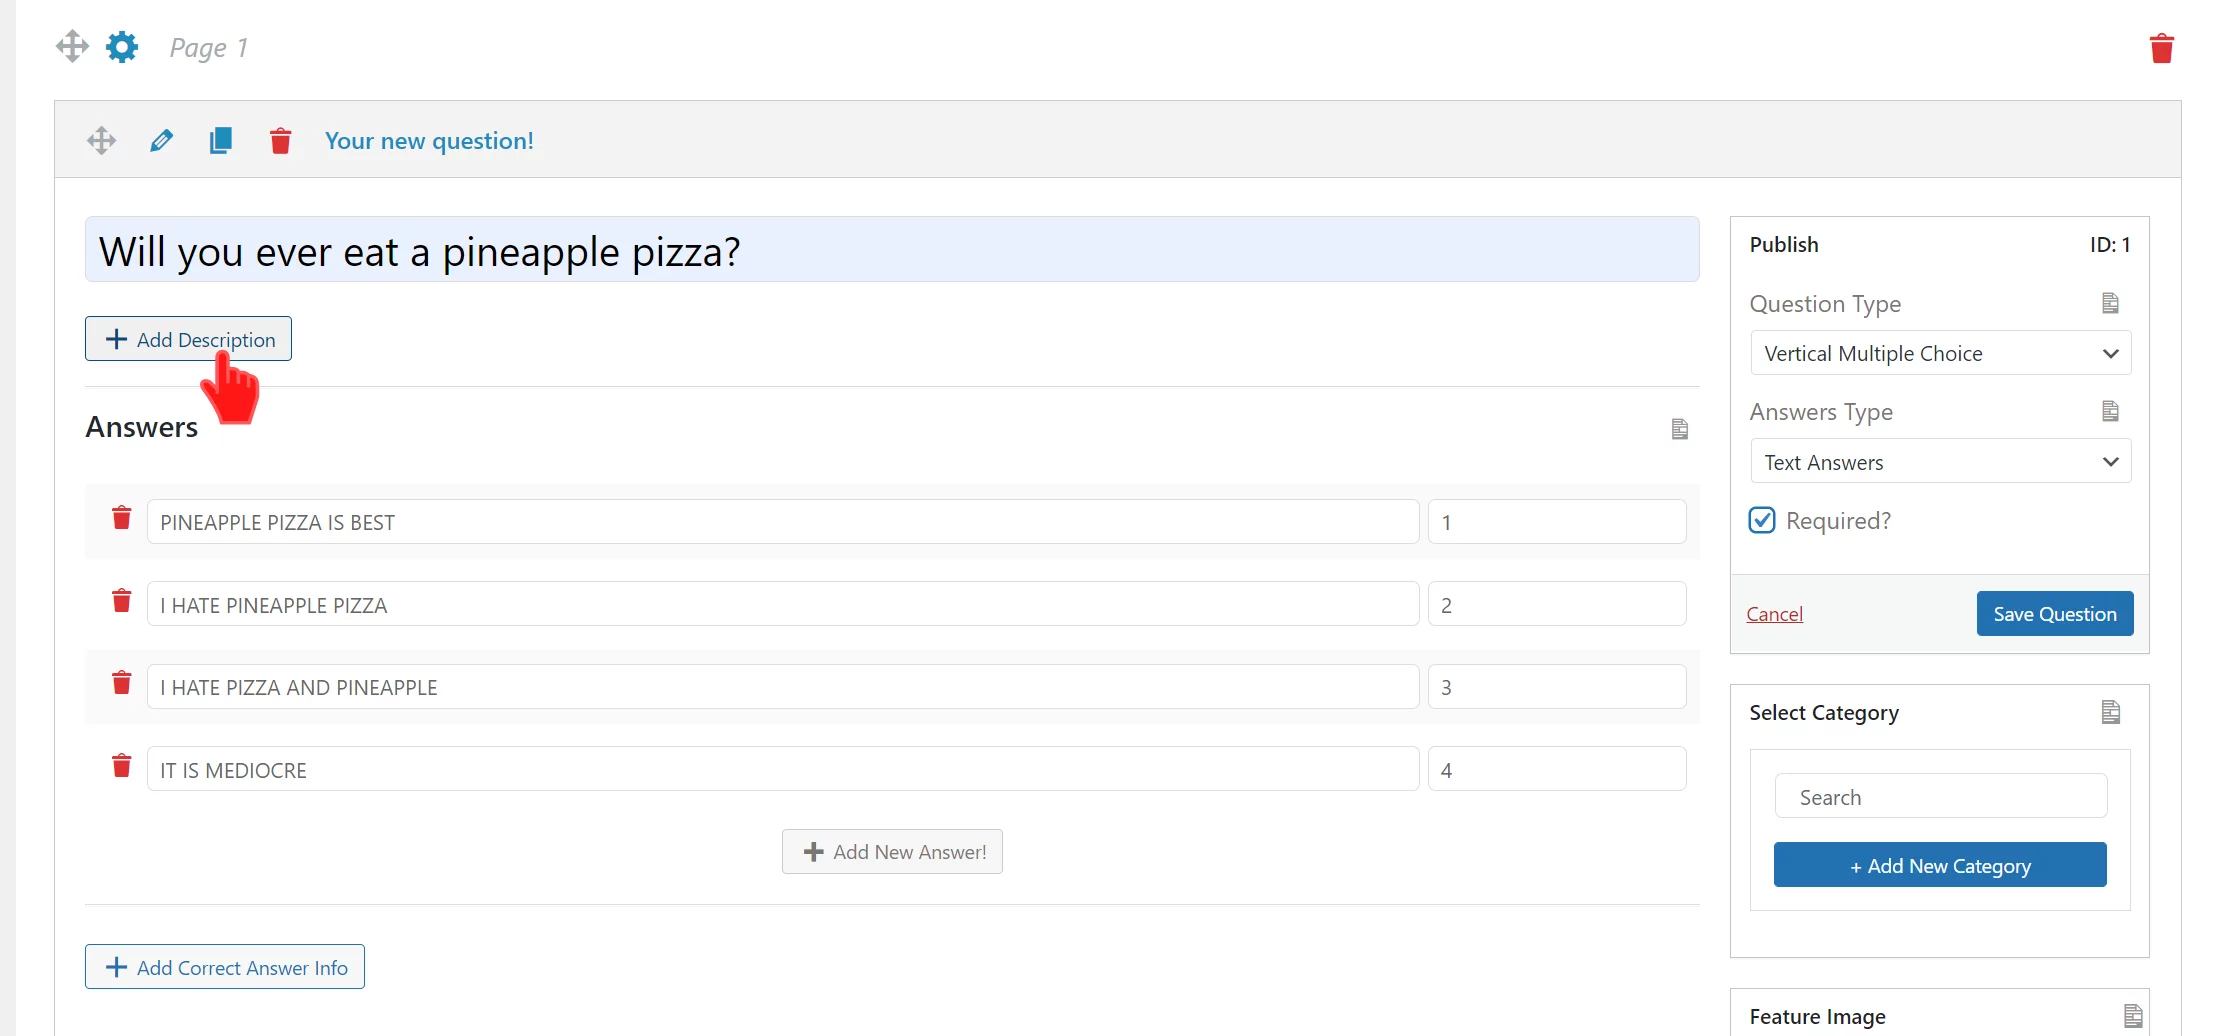Delete the 'IT IS MEDIOCRE' answer
Image resolution: width=2214 pixels, height=1036 pixels.
coord(122,766)
